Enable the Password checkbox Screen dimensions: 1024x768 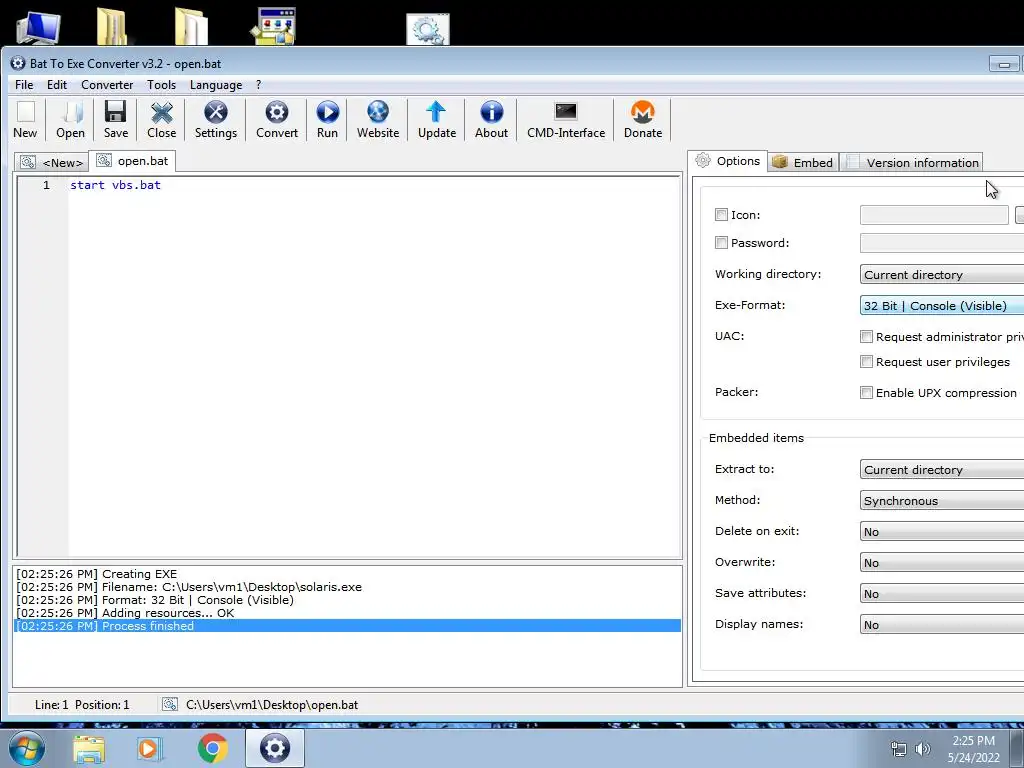[x=721, y=243]
